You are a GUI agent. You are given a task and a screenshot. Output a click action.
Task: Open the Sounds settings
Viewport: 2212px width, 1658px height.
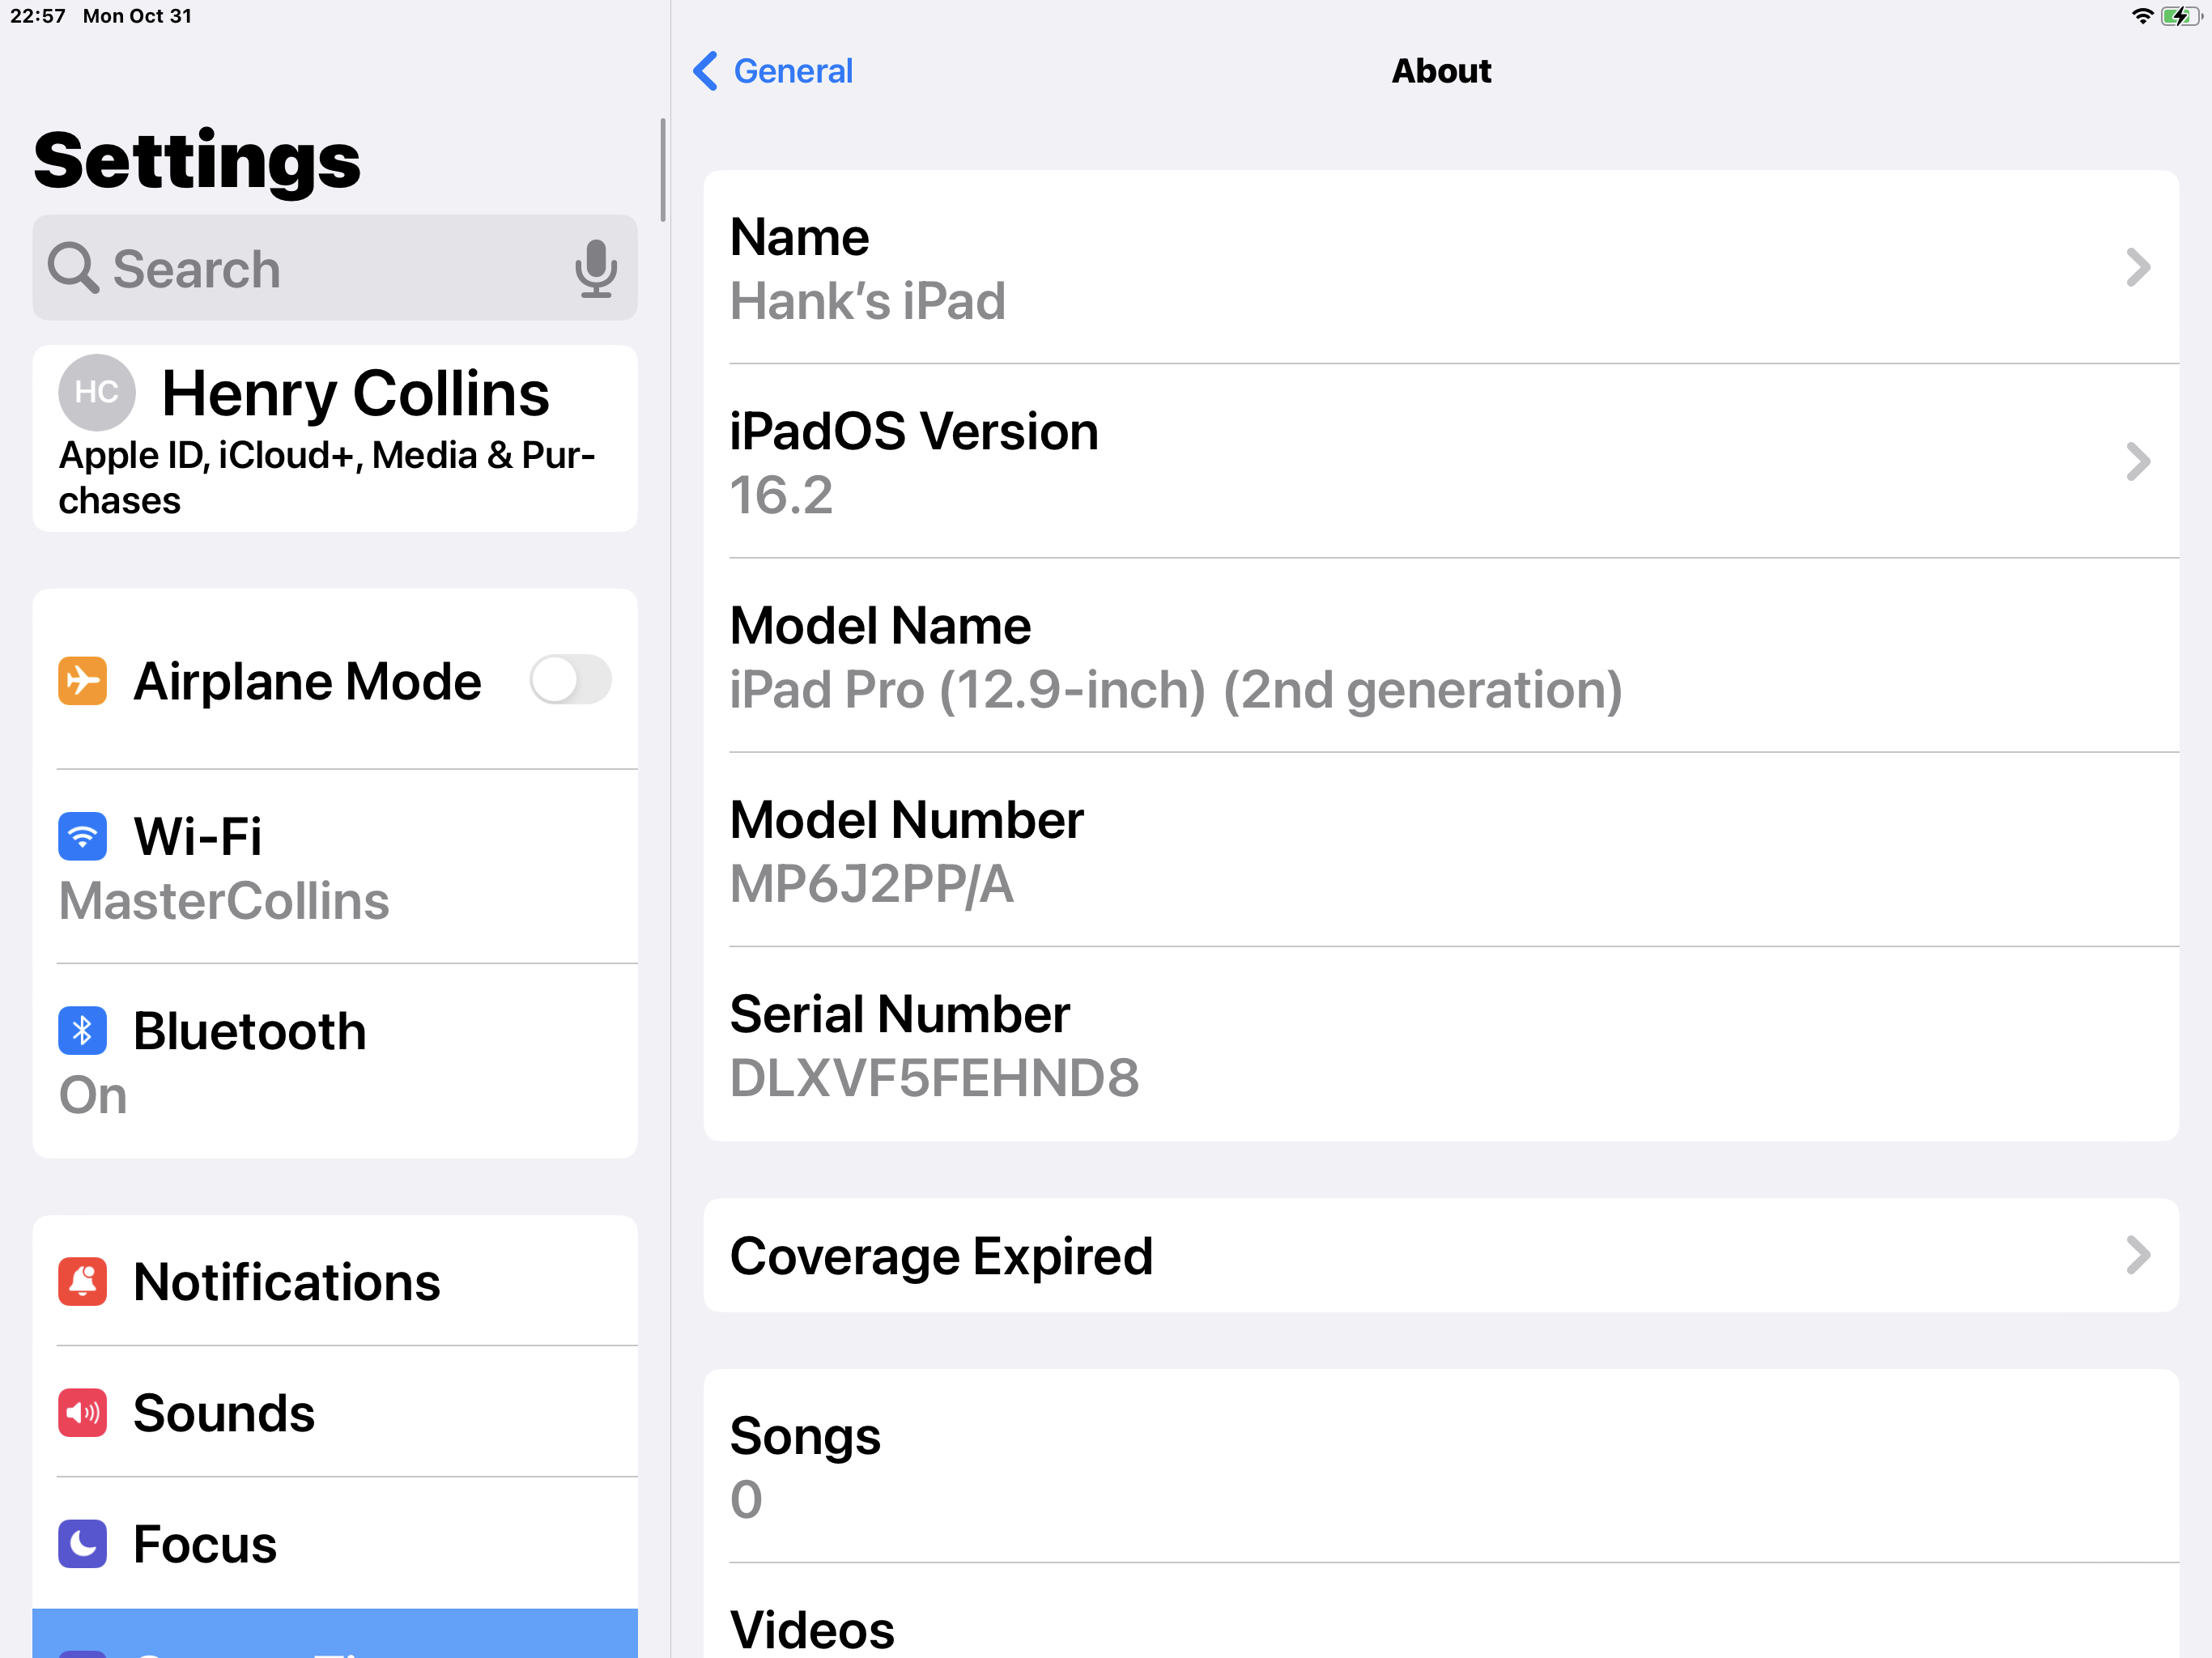click(335, 1412)
